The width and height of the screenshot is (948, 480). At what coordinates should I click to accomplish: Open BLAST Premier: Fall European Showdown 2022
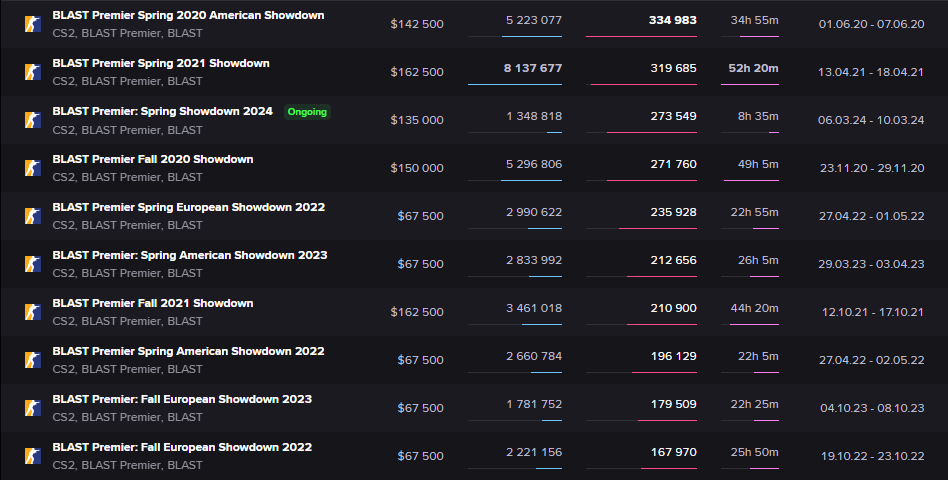pos(182,447)
